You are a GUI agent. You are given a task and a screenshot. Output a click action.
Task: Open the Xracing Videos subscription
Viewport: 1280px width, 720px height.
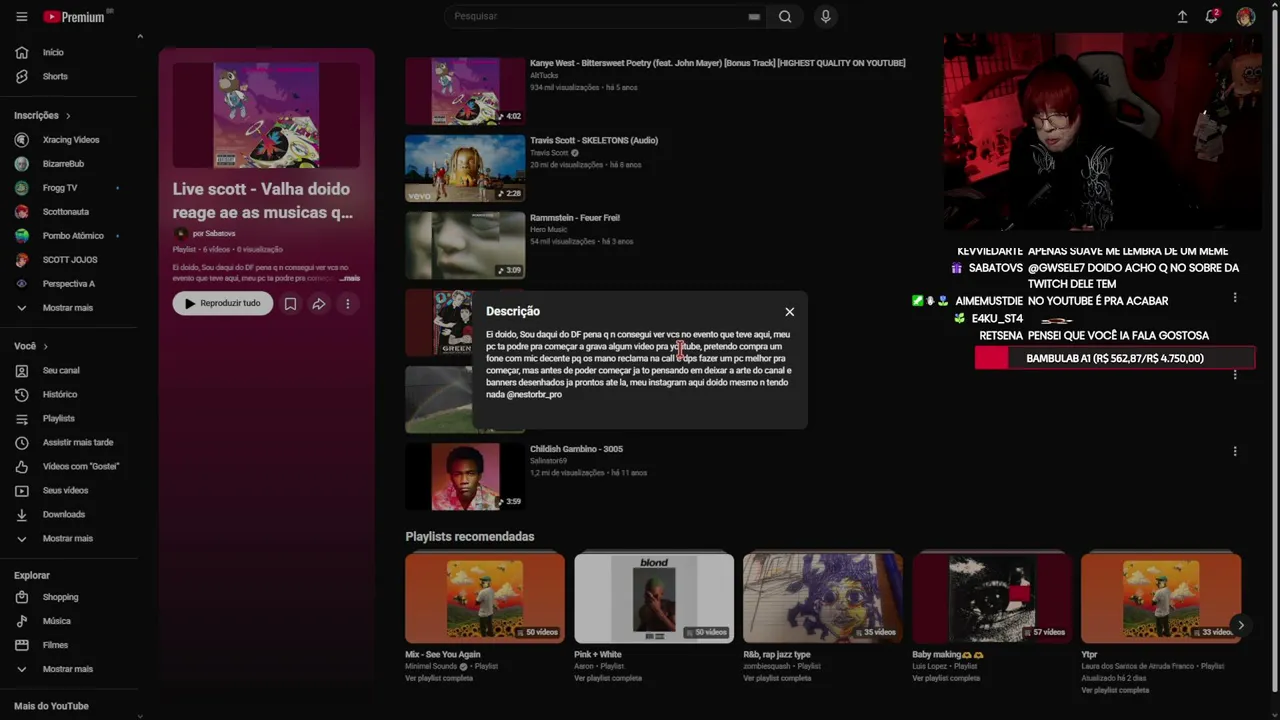coord(69,140)
